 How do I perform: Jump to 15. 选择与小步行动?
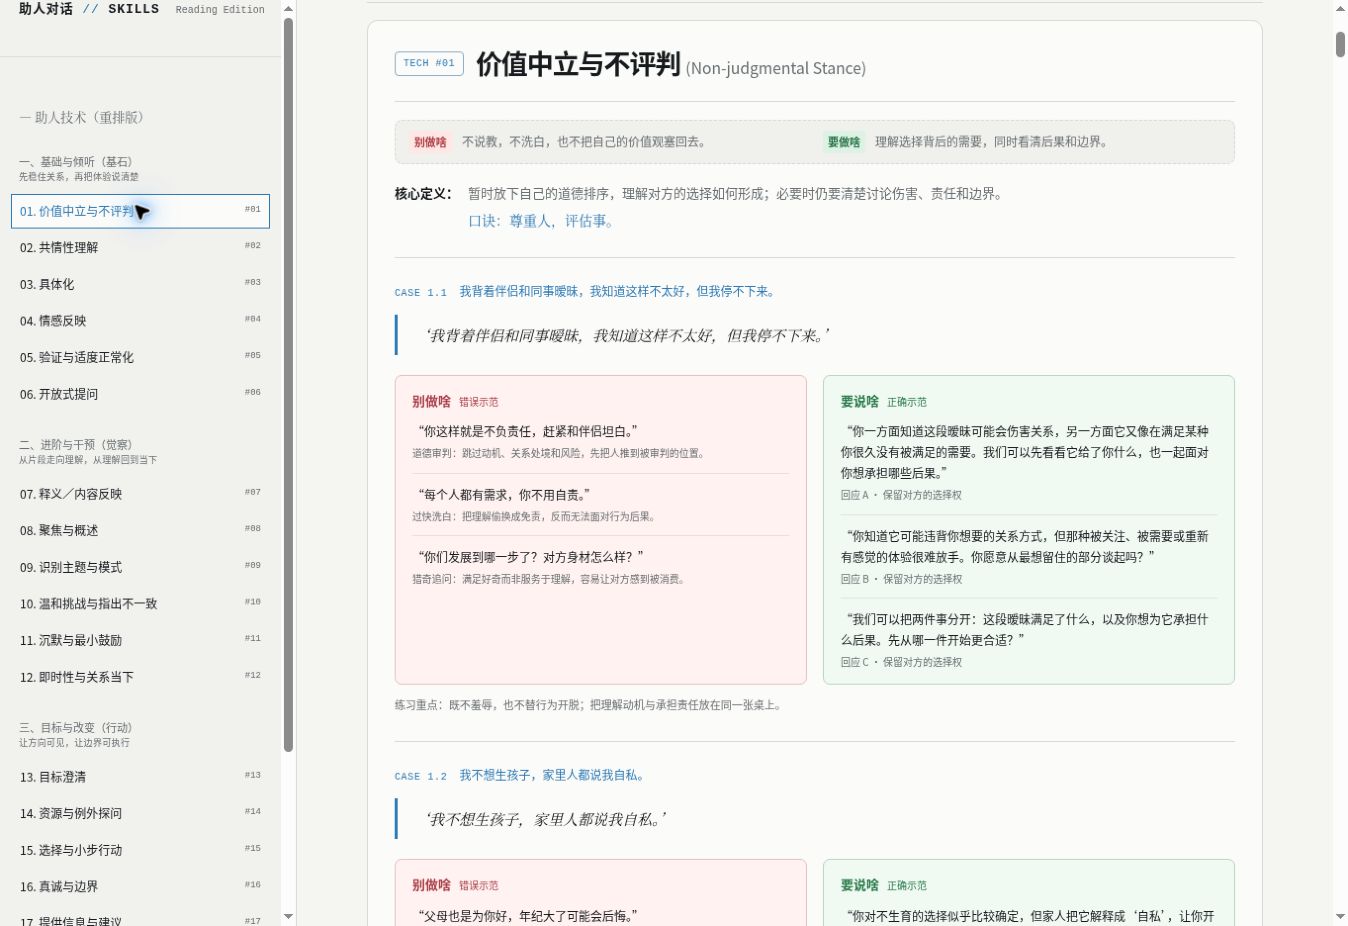click(140, 850)
